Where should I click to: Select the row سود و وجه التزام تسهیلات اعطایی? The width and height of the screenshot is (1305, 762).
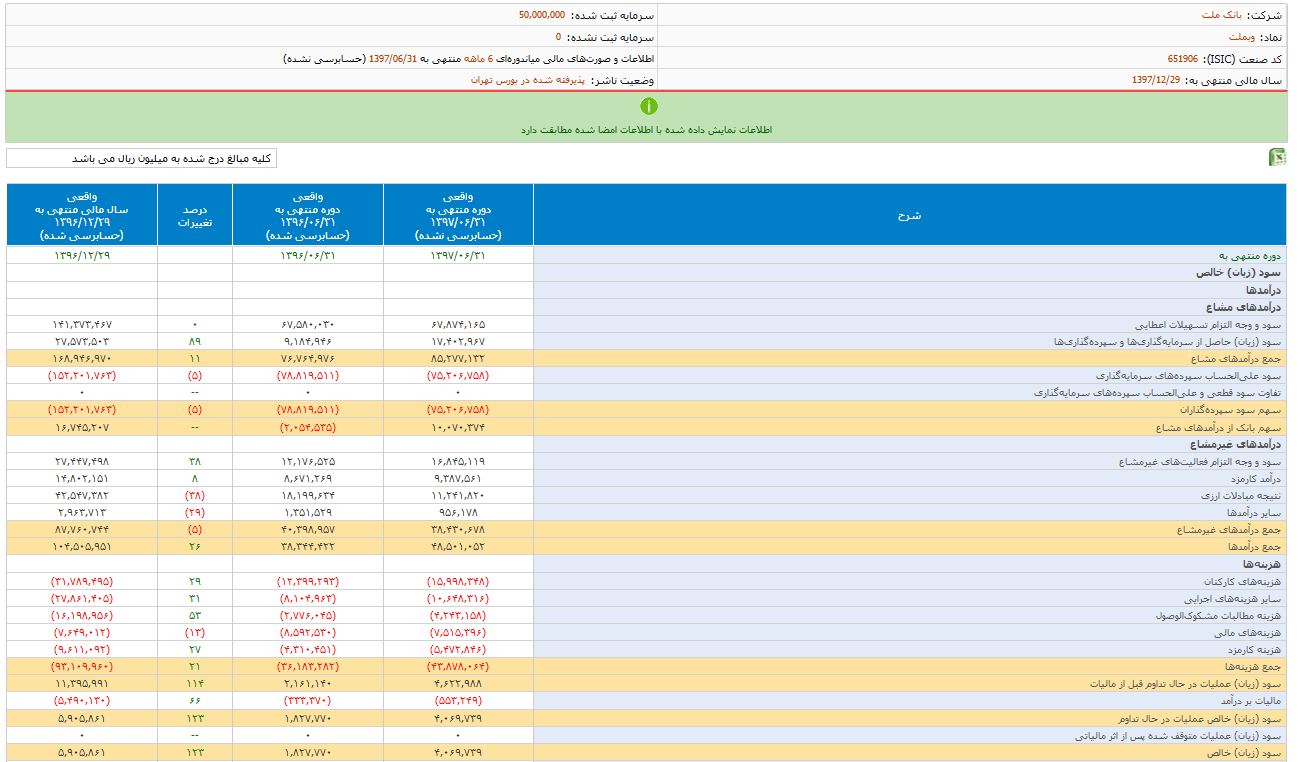tap(646, 325)
